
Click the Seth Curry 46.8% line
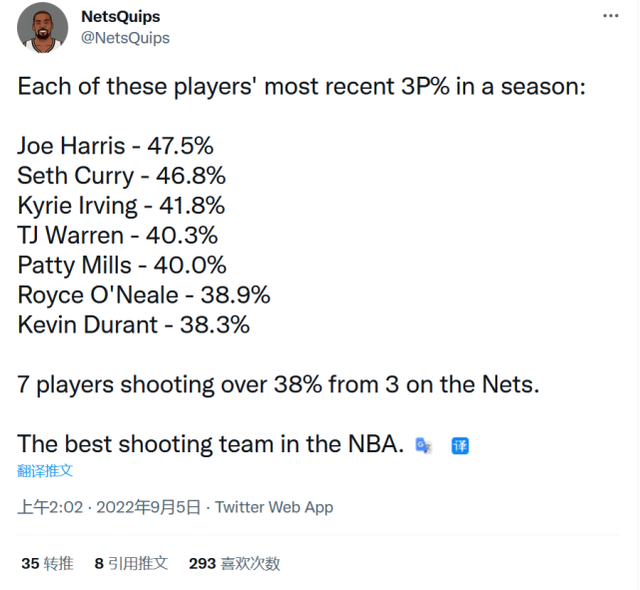(121, 176)
